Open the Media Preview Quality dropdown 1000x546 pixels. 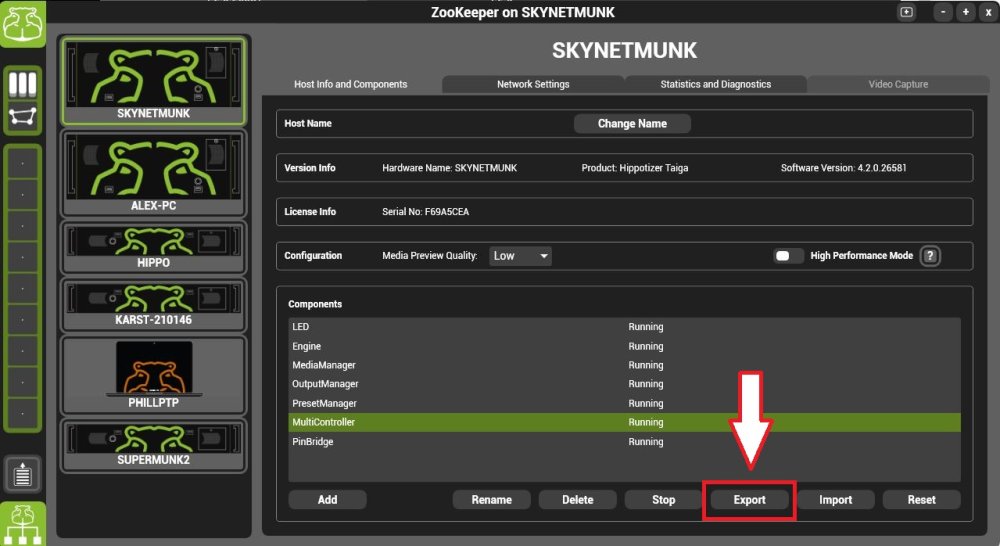(x=520, y=256)
